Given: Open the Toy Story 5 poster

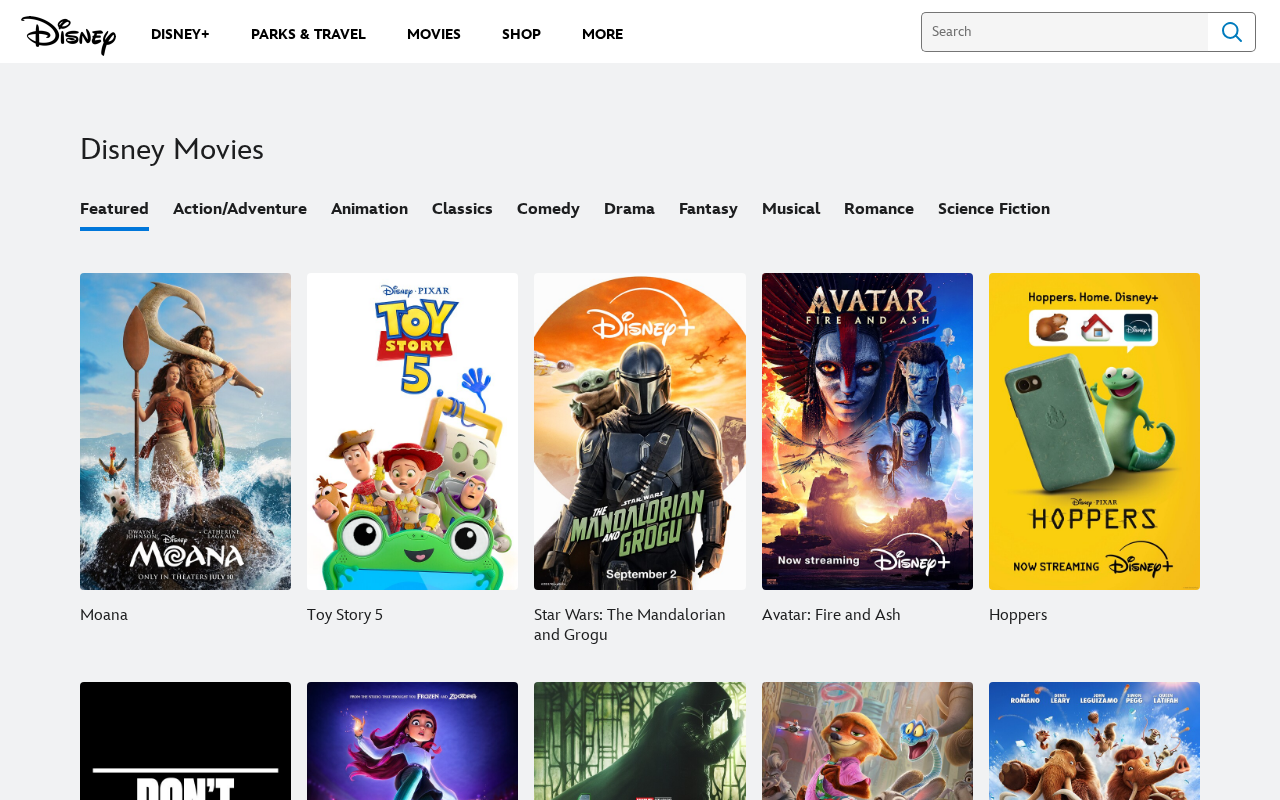Looking at the screenshot, I should [412, 431].
